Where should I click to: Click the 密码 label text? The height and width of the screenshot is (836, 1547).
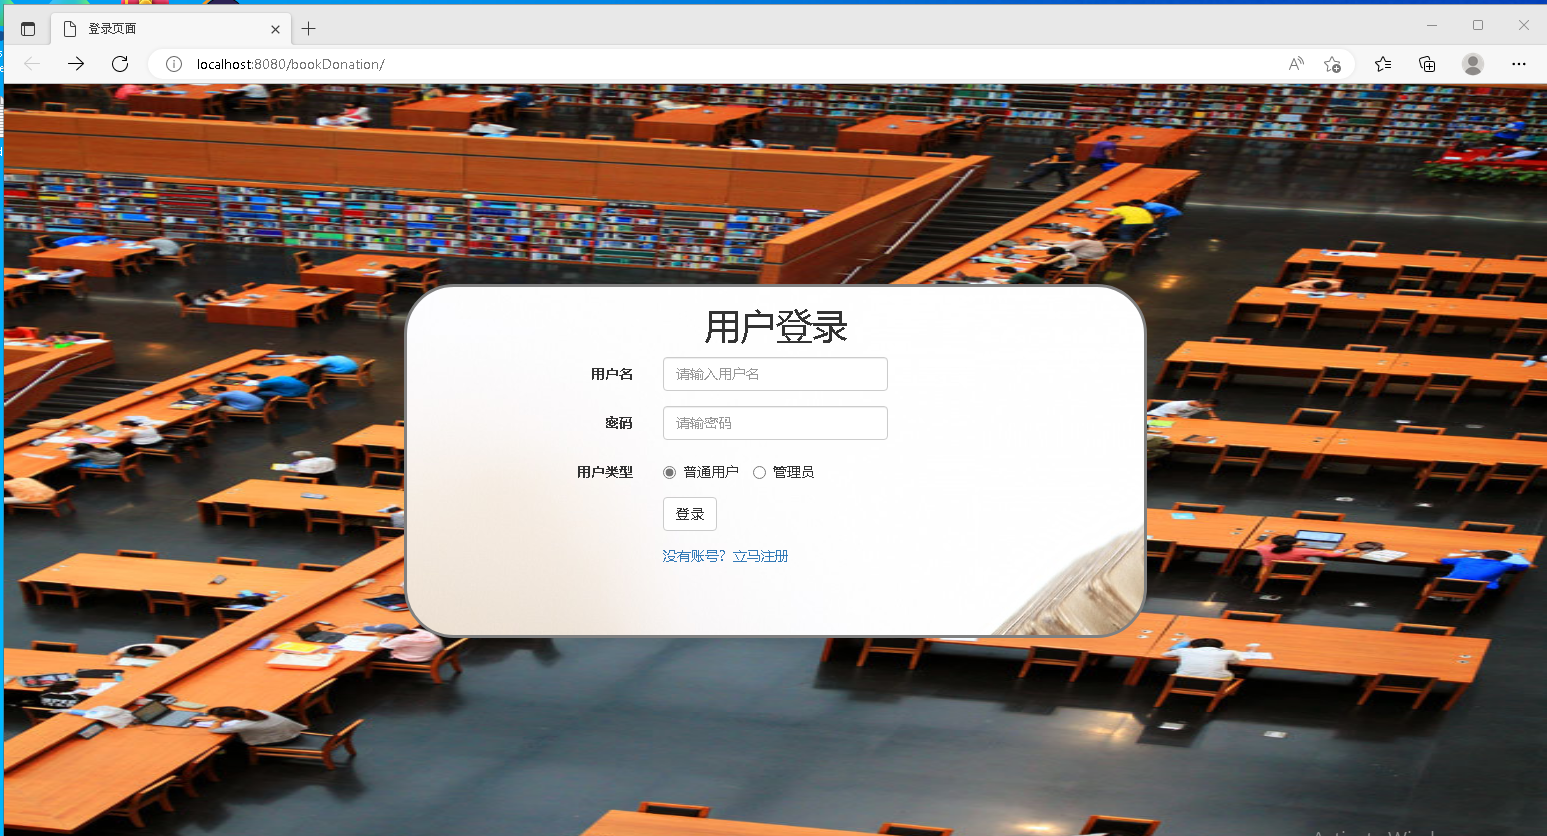coord(619,423)
